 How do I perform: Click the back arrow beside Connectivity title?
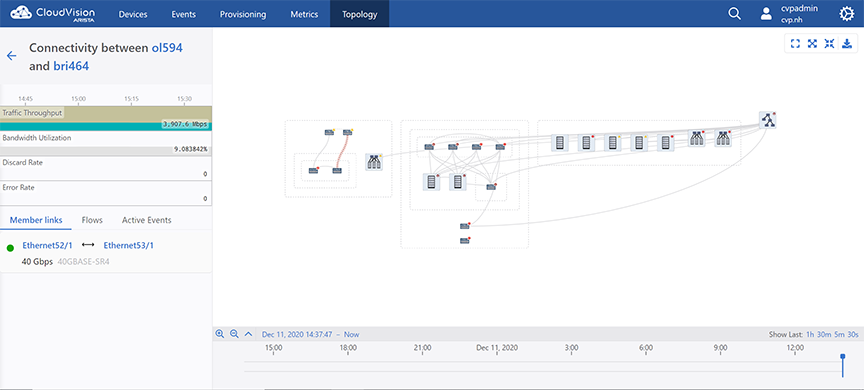(x=12, y=56)
